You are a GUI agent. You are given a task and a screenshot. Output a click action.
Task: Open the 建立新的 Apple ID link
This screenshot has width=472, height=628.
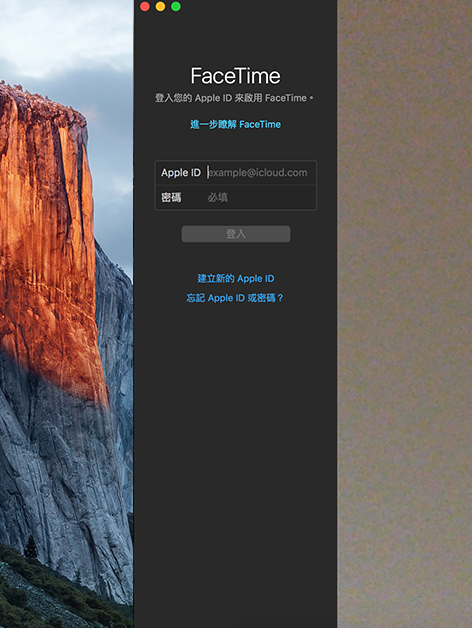pyautogui.click(x=236, y=278)
